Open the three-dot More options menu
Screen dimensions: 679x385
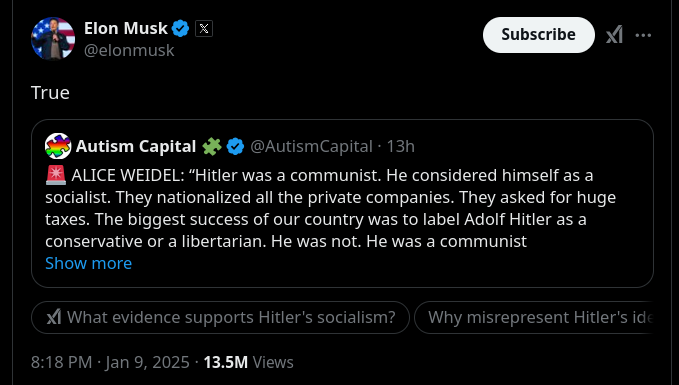[x=643, y=35]
